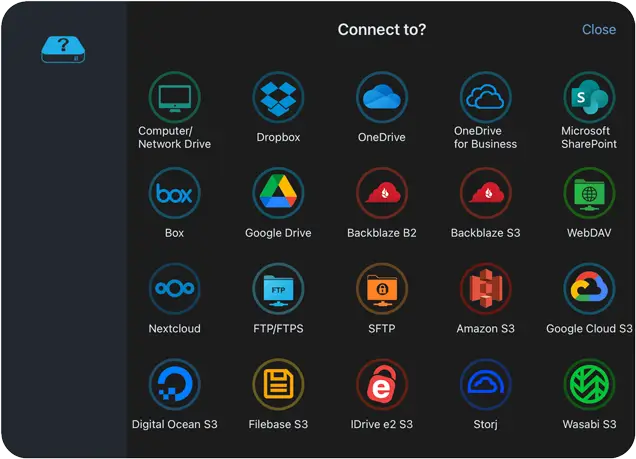Click the "Backblaze B2" label

click(x=382, y=233)
